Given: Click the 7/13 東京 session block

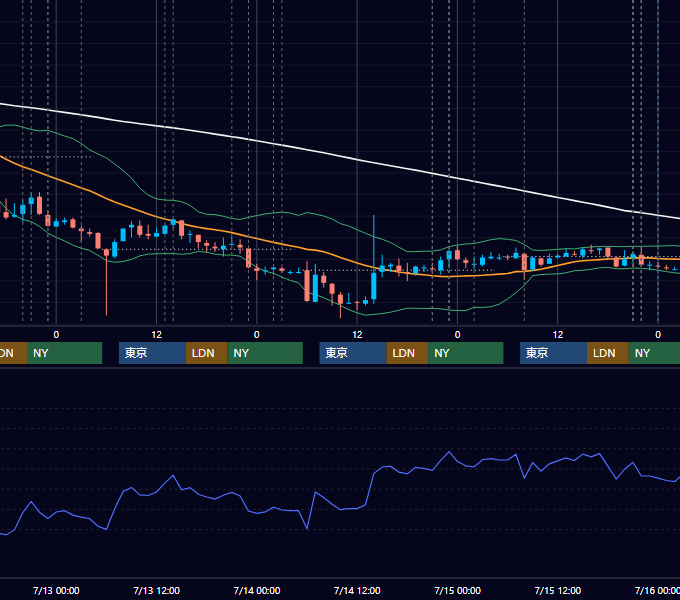Looking at the screenshot, I should pos(152,353).
